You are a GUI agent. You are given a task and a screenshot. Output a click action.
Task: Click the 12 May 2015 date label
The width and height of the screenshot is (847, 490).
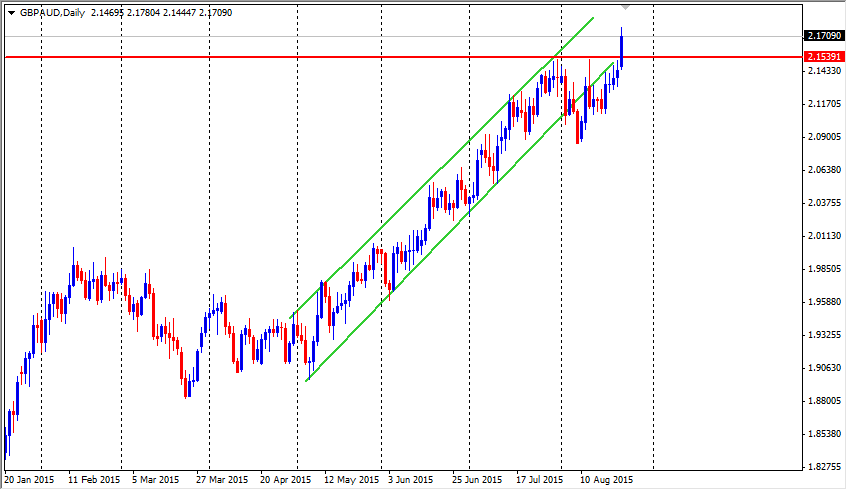pyautogui.click(x=352, y=480)
